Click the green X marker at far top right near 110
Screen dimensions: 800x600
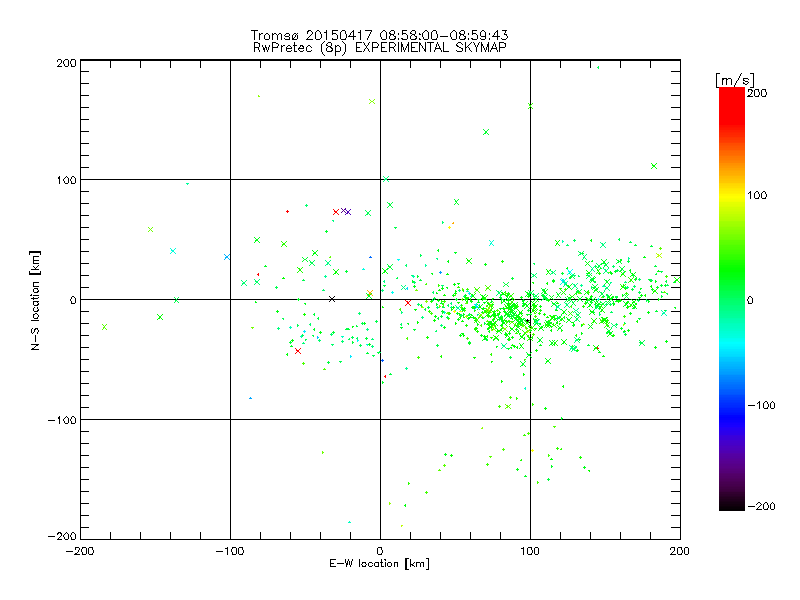(654, 166)
